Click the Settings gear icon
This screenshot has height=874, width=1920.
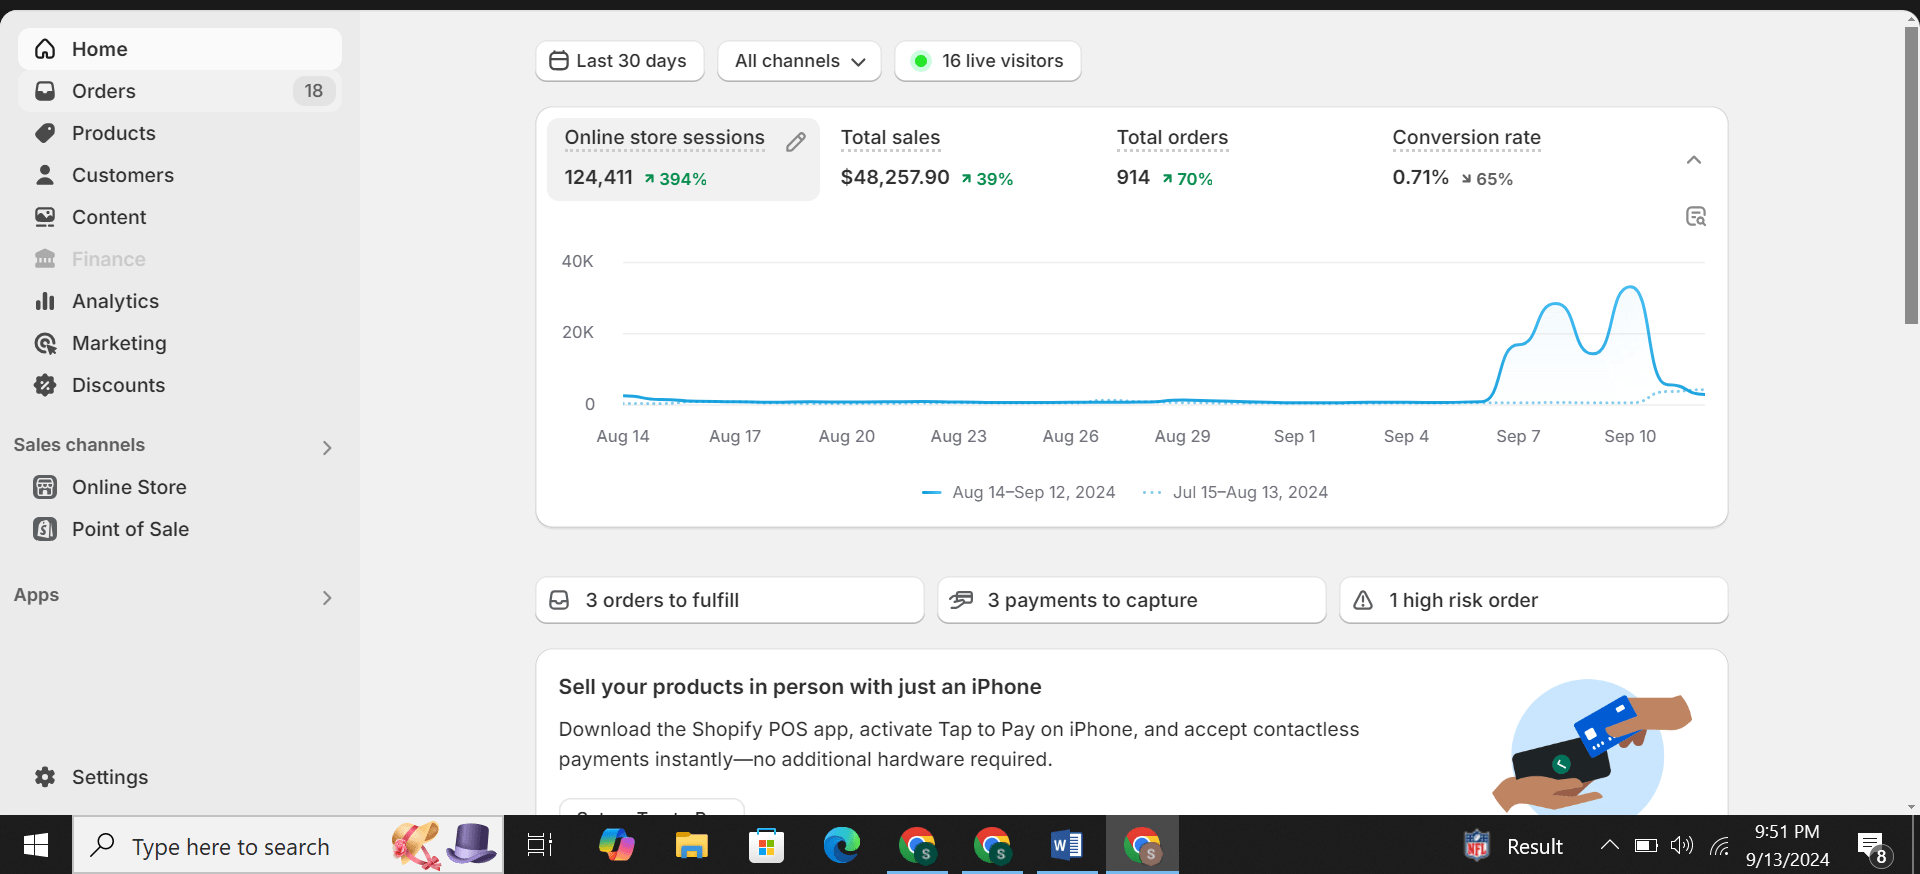(45, 777)
